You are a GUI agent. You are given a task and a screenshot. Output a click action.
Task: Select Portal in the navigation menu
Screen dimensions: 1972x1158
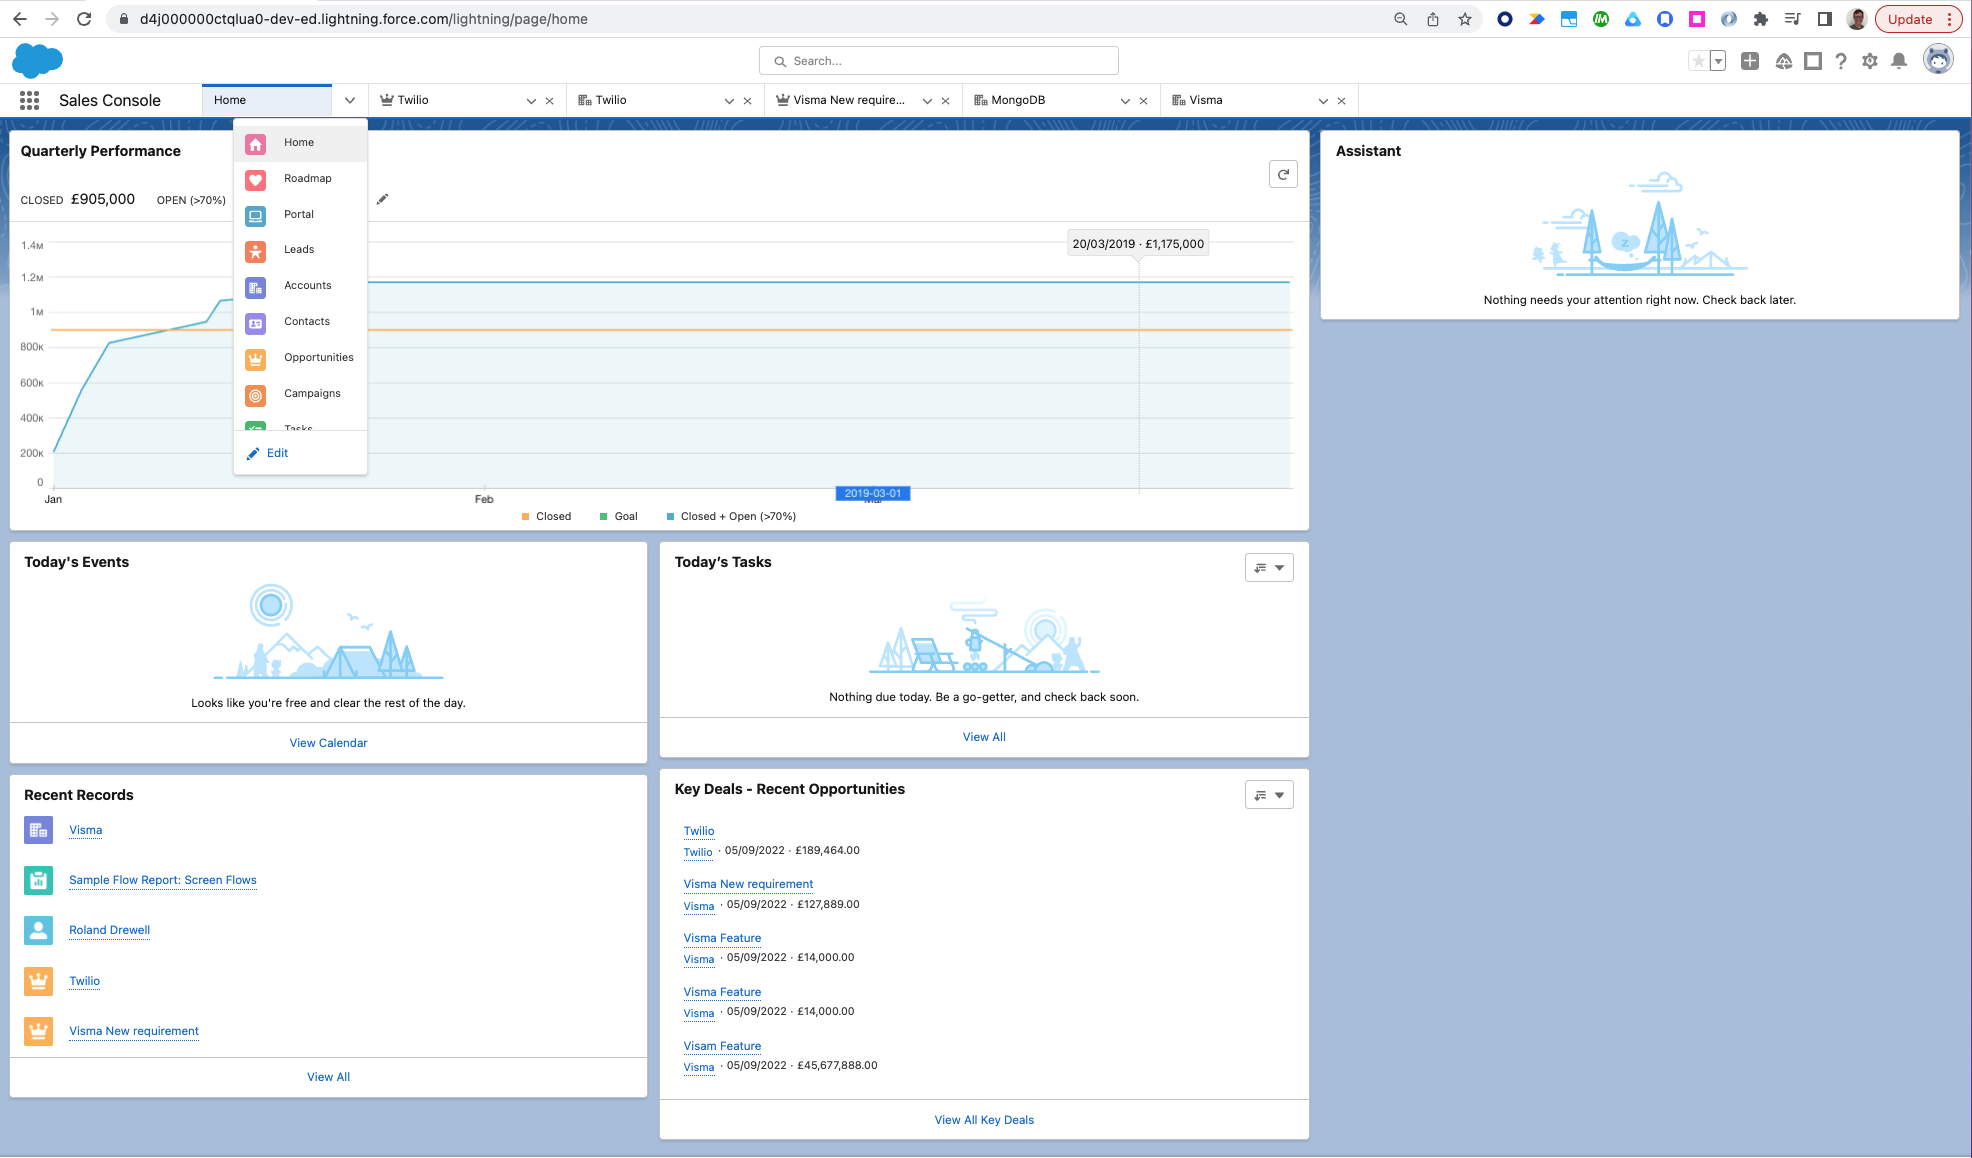[x=300, y=215]
